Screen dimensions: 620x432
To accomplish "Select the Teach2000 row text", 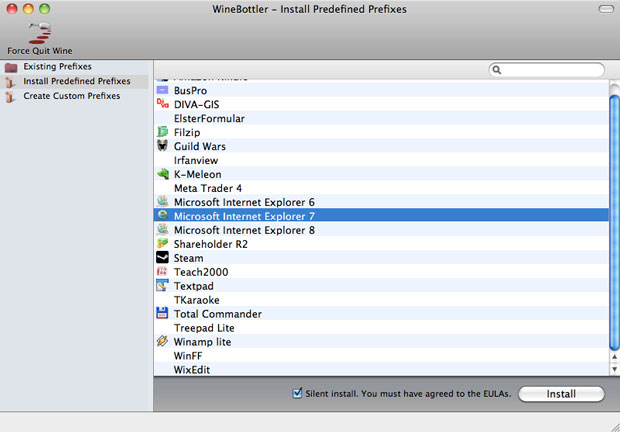I will [201, 272].
